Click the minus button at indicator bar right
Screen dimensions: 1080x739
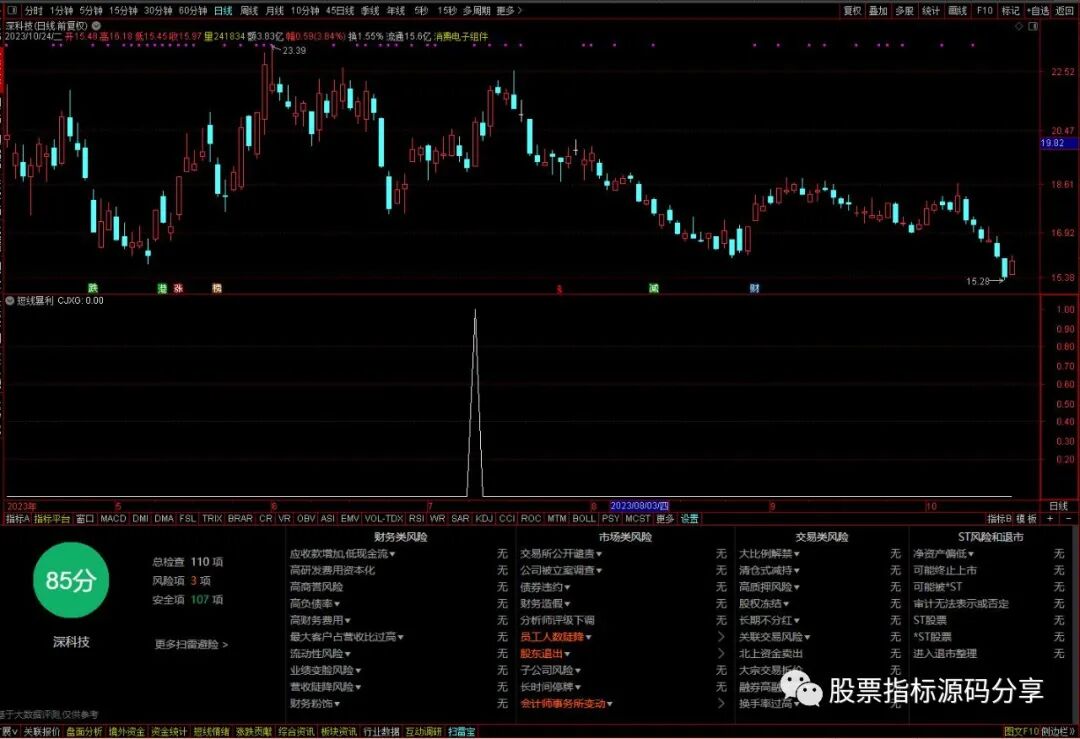coord(1068,519)
